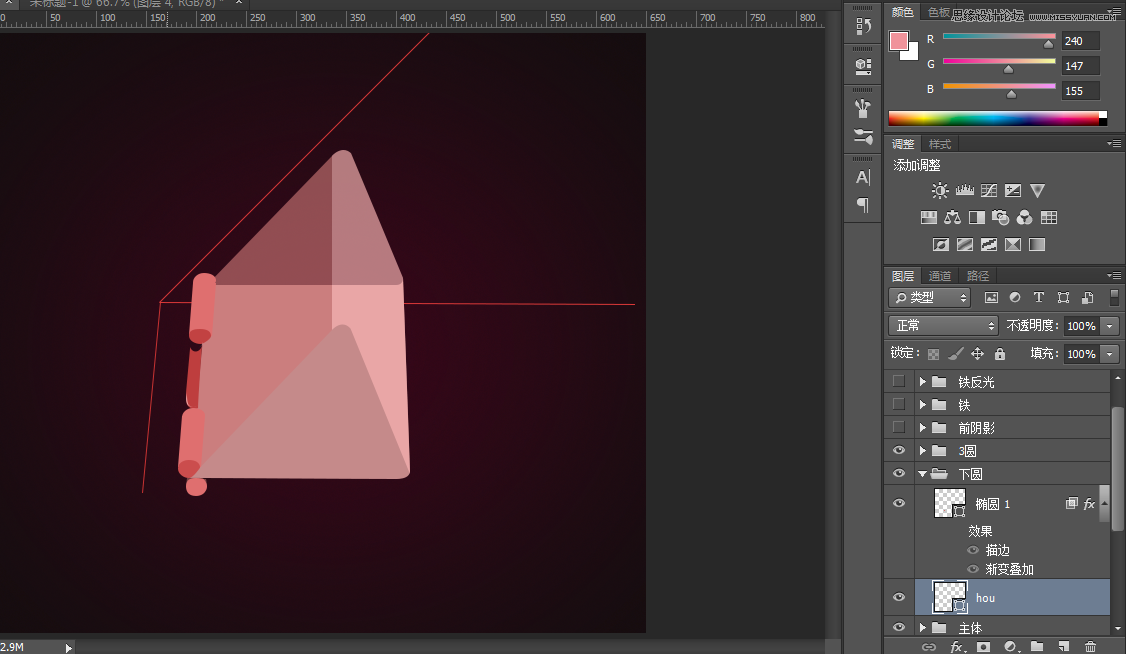Add a Channel Mixer adjustment
The height and width of the screenshot is (654, 1126).
(x=1025, y=217)
